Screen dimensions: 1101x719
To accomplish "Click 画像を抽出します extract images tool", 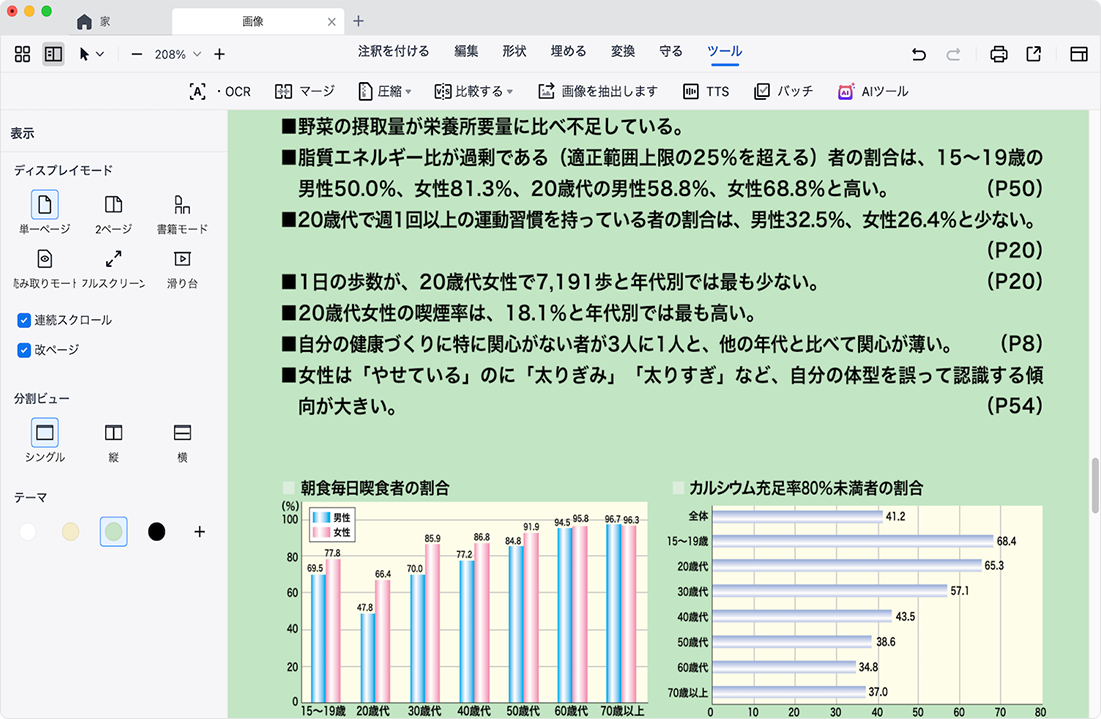I will coord(598,91).
